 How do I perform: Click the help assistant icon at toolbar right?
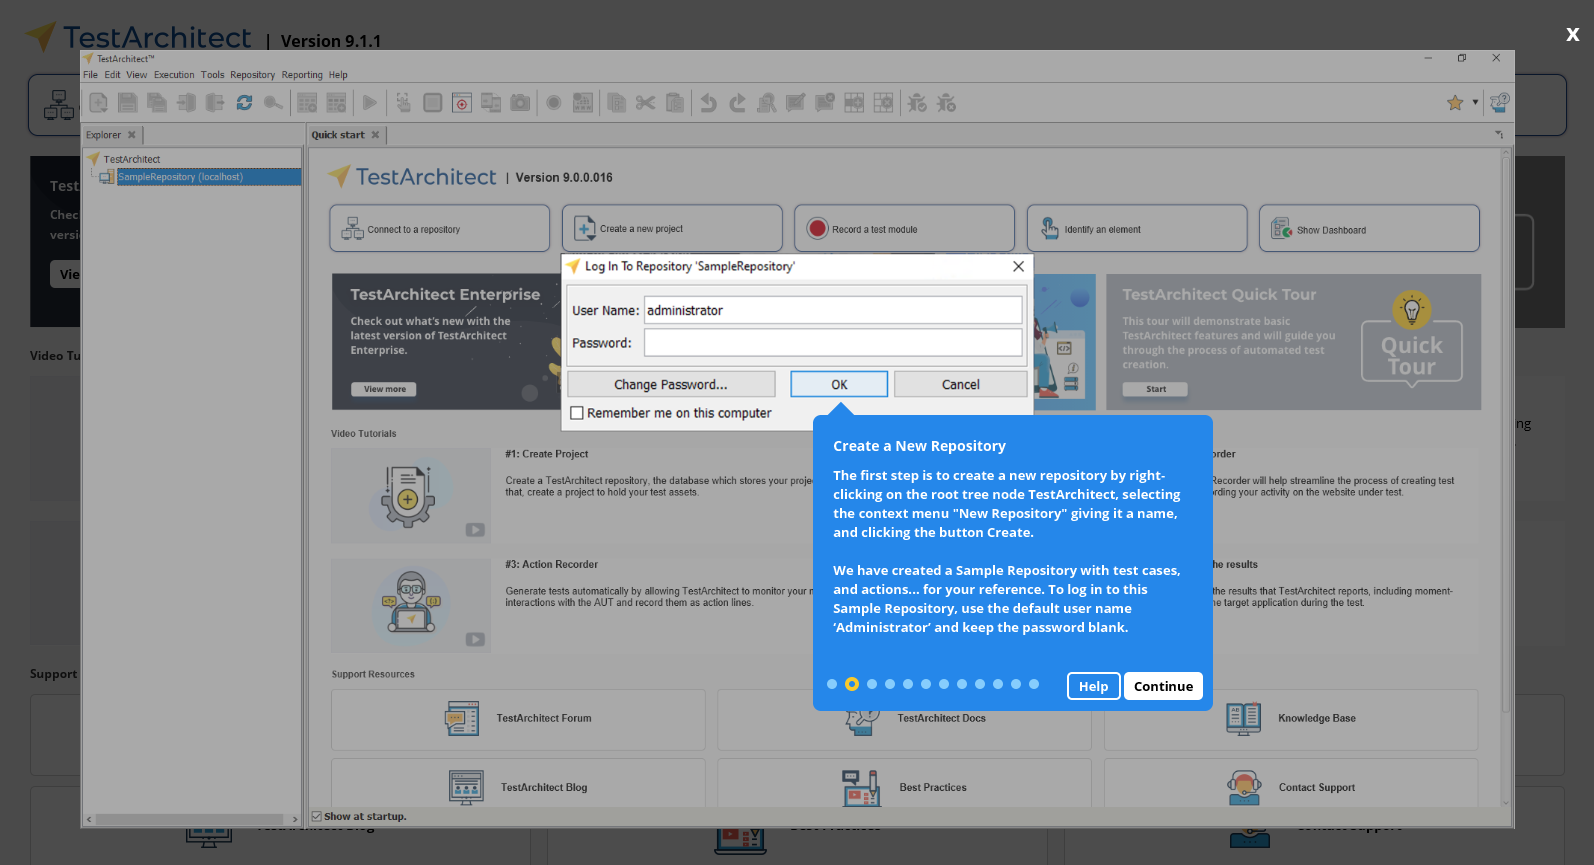point(1499,102)
